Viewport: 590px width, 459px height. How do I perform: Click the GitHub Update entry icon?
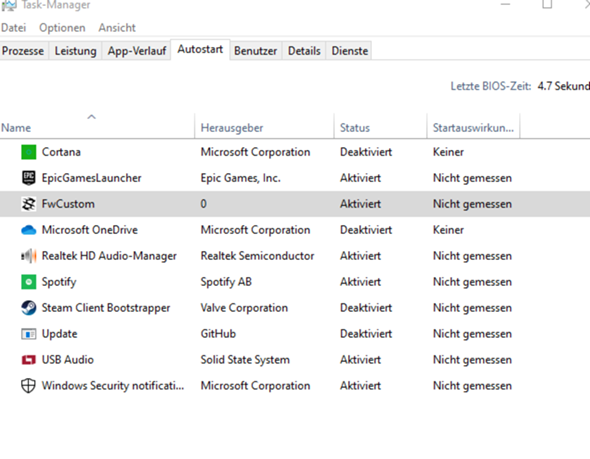click(x=29, y=334)
